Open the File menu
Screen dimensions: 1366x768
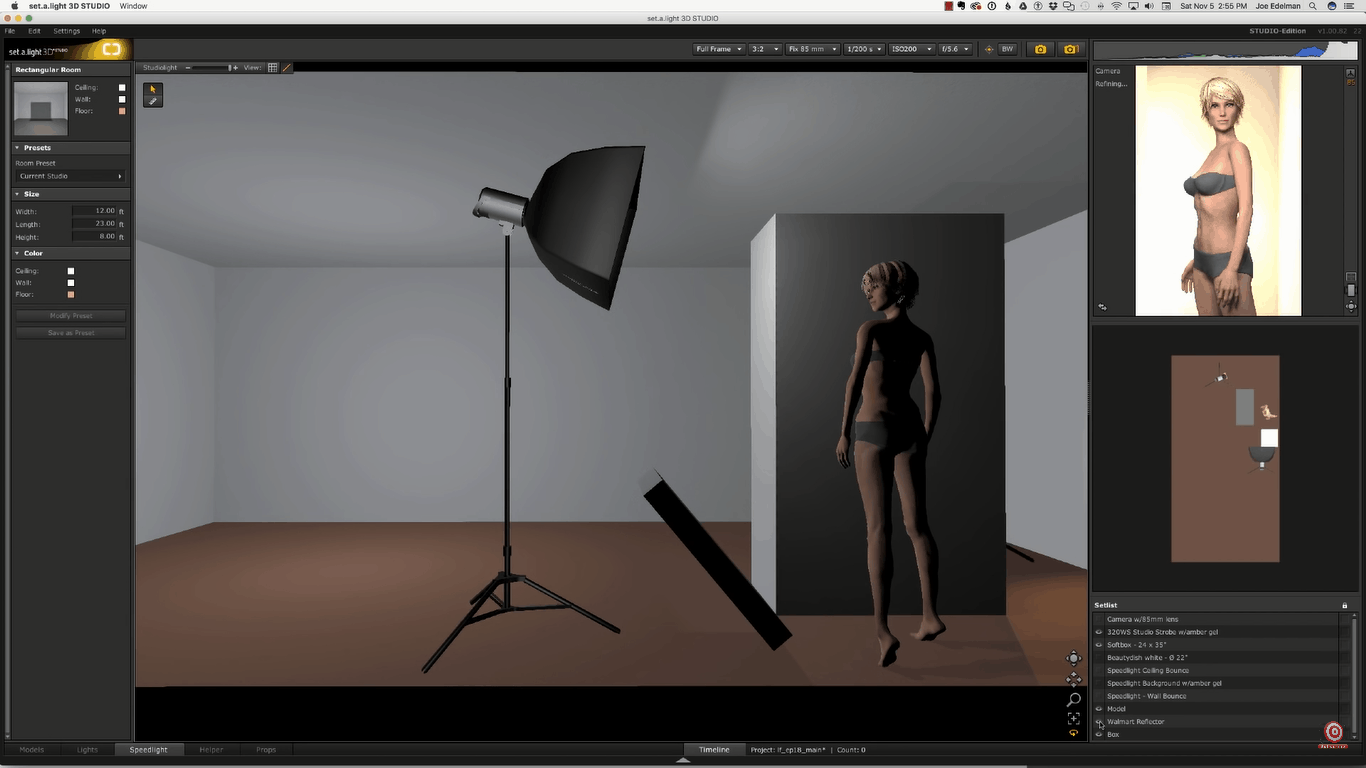[x=10, y=31]
